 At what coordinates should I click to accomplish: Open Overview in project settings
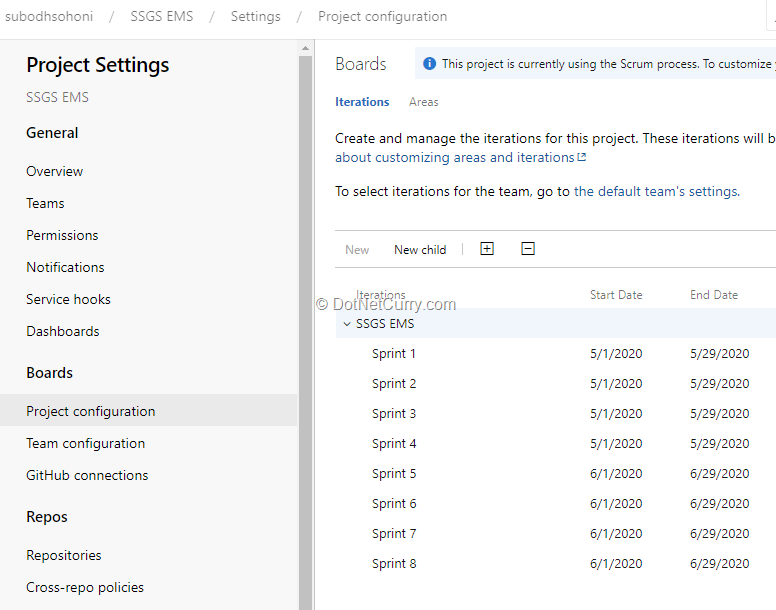[54, 171]
